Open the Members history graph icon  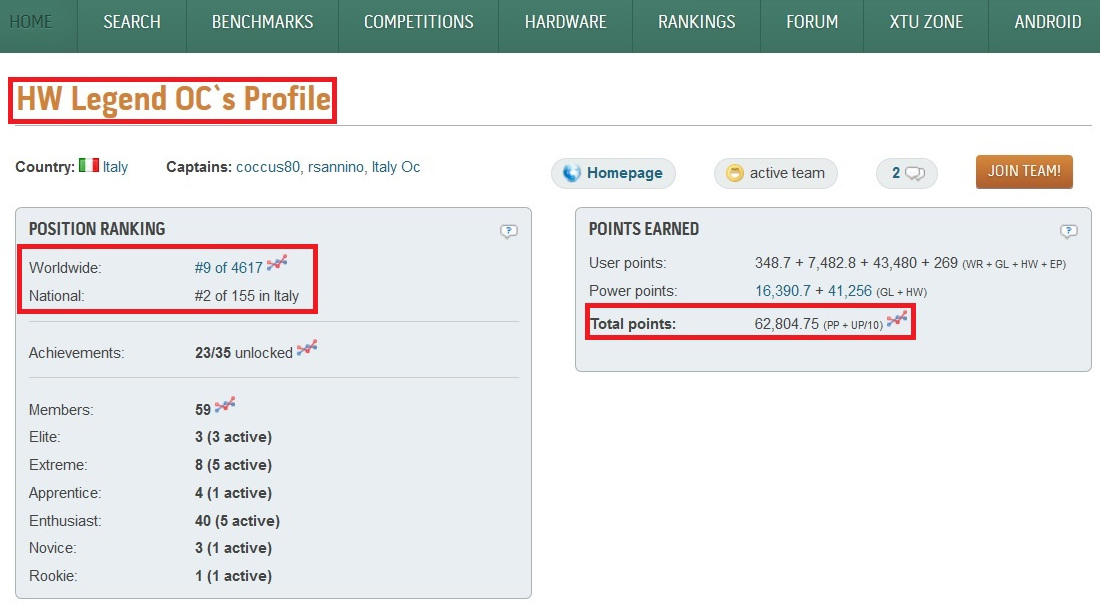coord(224,405)
